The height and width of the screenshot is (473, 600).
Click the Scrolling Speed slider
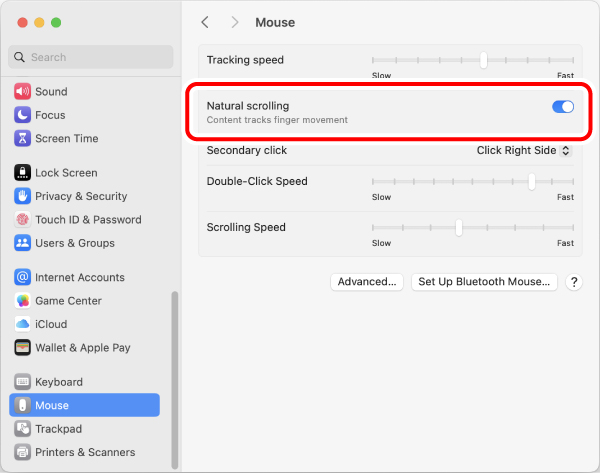[473, 227]
